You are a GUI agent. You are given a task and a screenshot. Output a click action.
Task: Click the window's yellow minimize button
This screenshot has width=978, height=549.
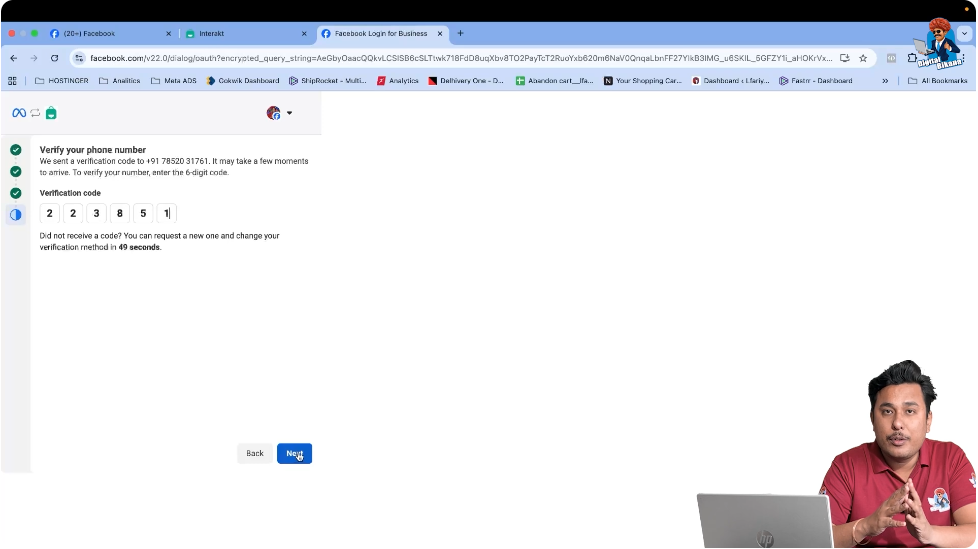point(23,34)
